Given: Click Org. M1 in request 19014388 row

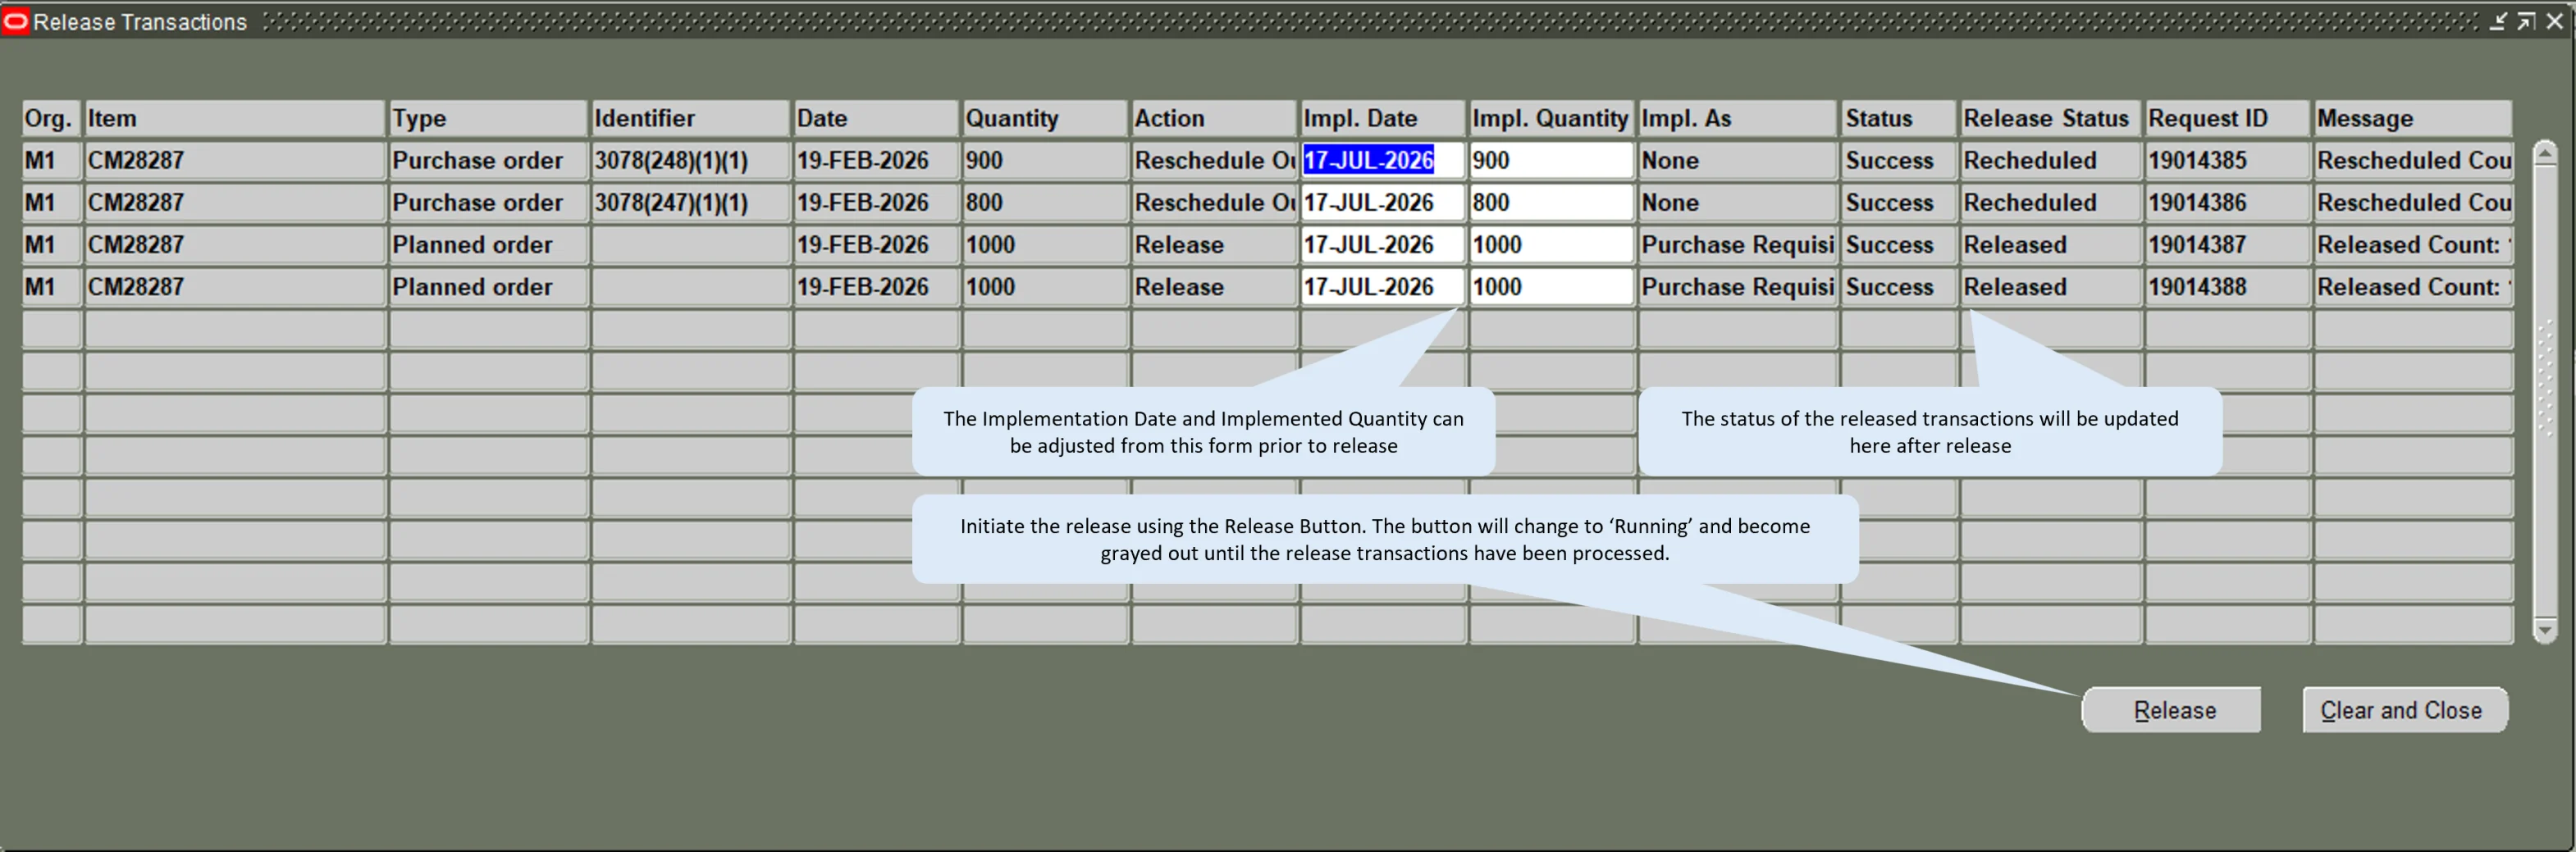Looking at the screenshot, I should (x=52, y=286).
